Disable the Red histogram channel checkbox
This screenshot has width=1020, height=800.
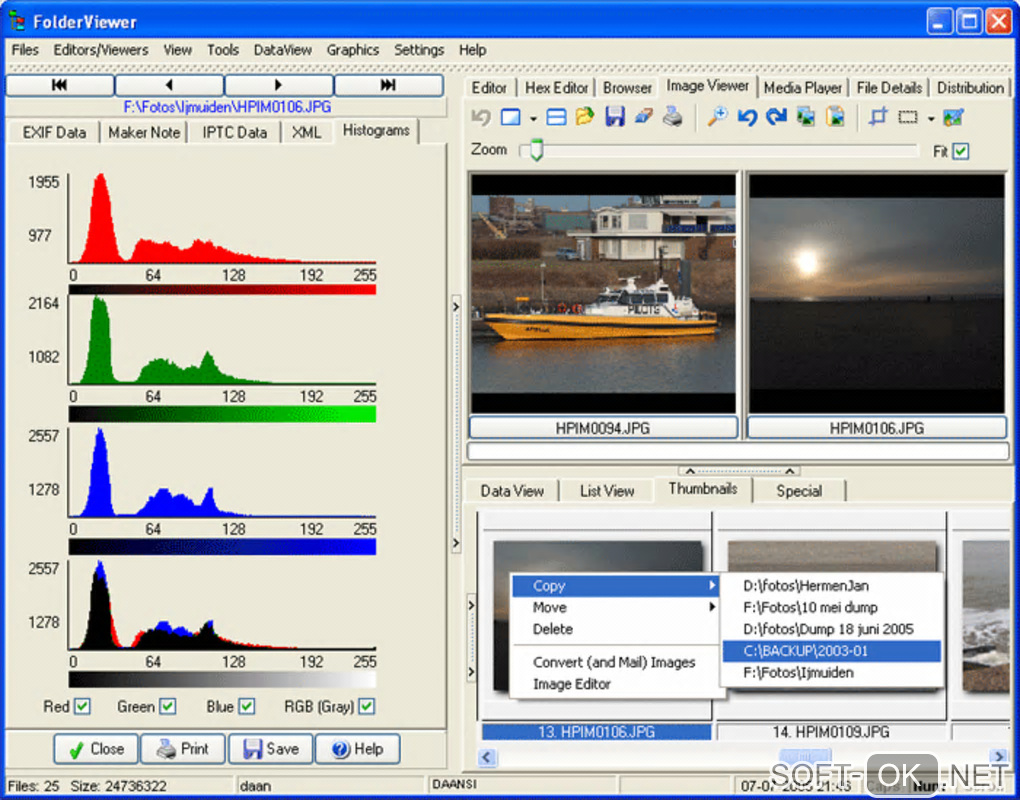(x=82, y=707)
